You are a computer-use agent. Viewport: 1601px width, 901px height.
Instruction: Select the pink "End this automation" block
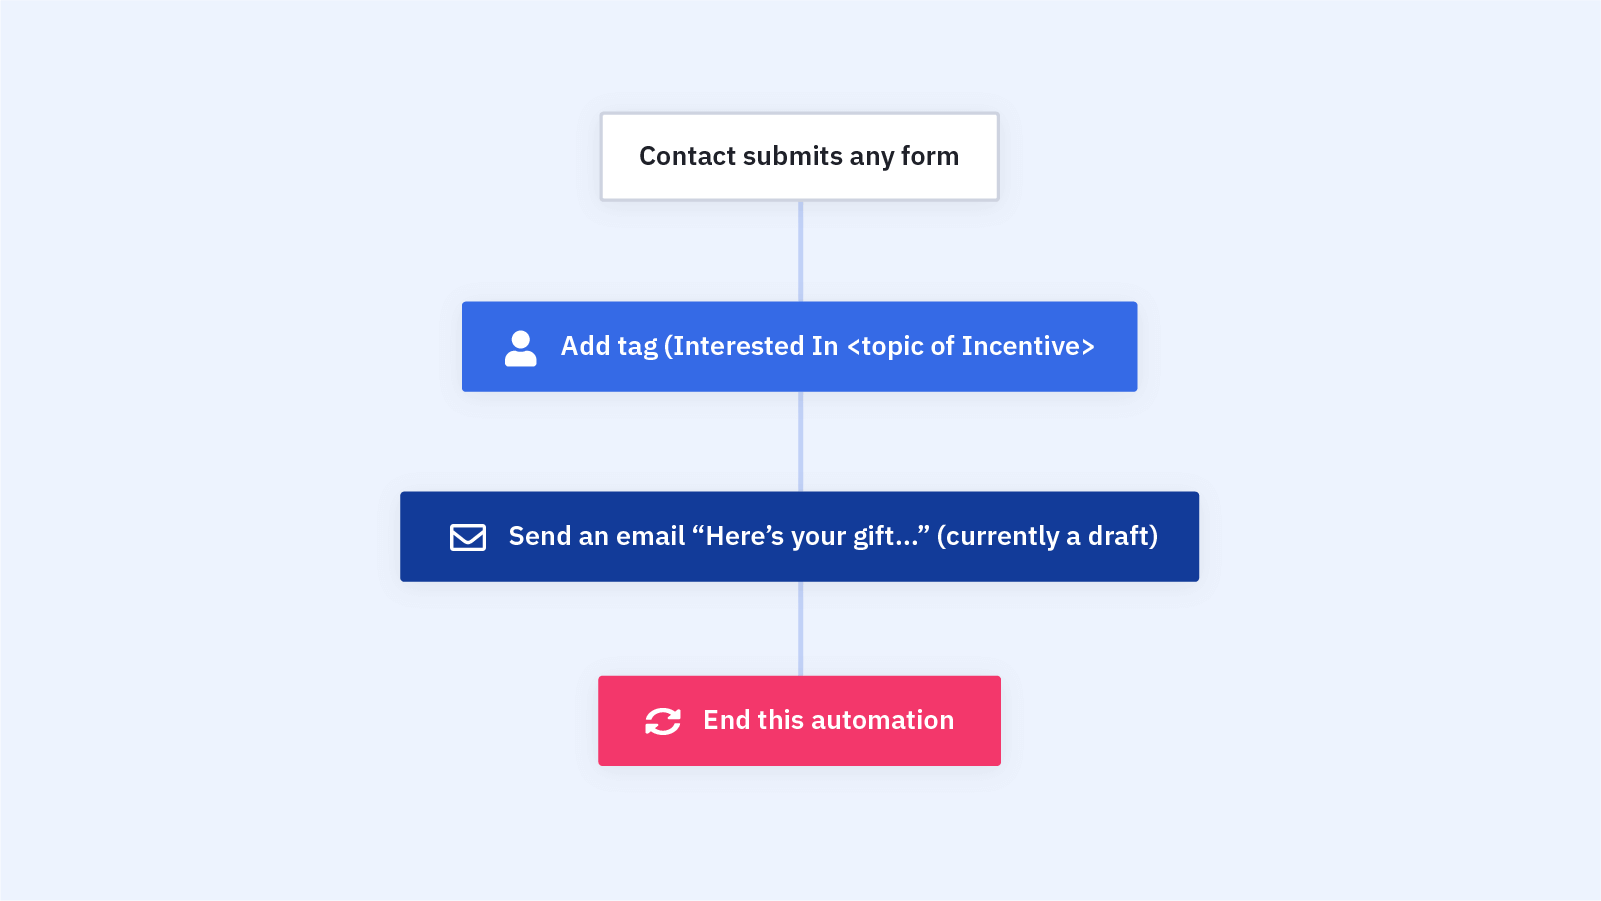pyautogui.click(x=799, y=721)
